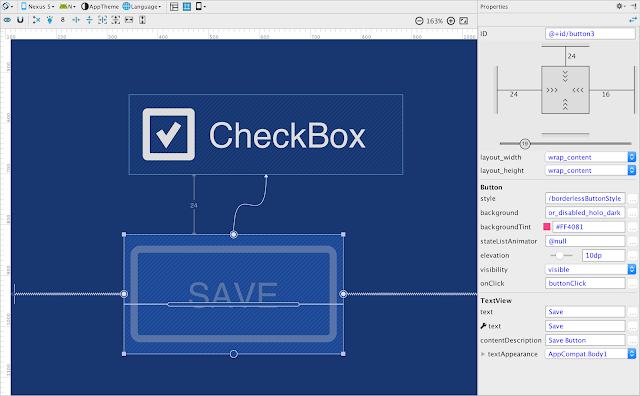Screen dimensions: 640x396
Task: Click the infer constraints lightbulb icon
Action: click(49, 20)
